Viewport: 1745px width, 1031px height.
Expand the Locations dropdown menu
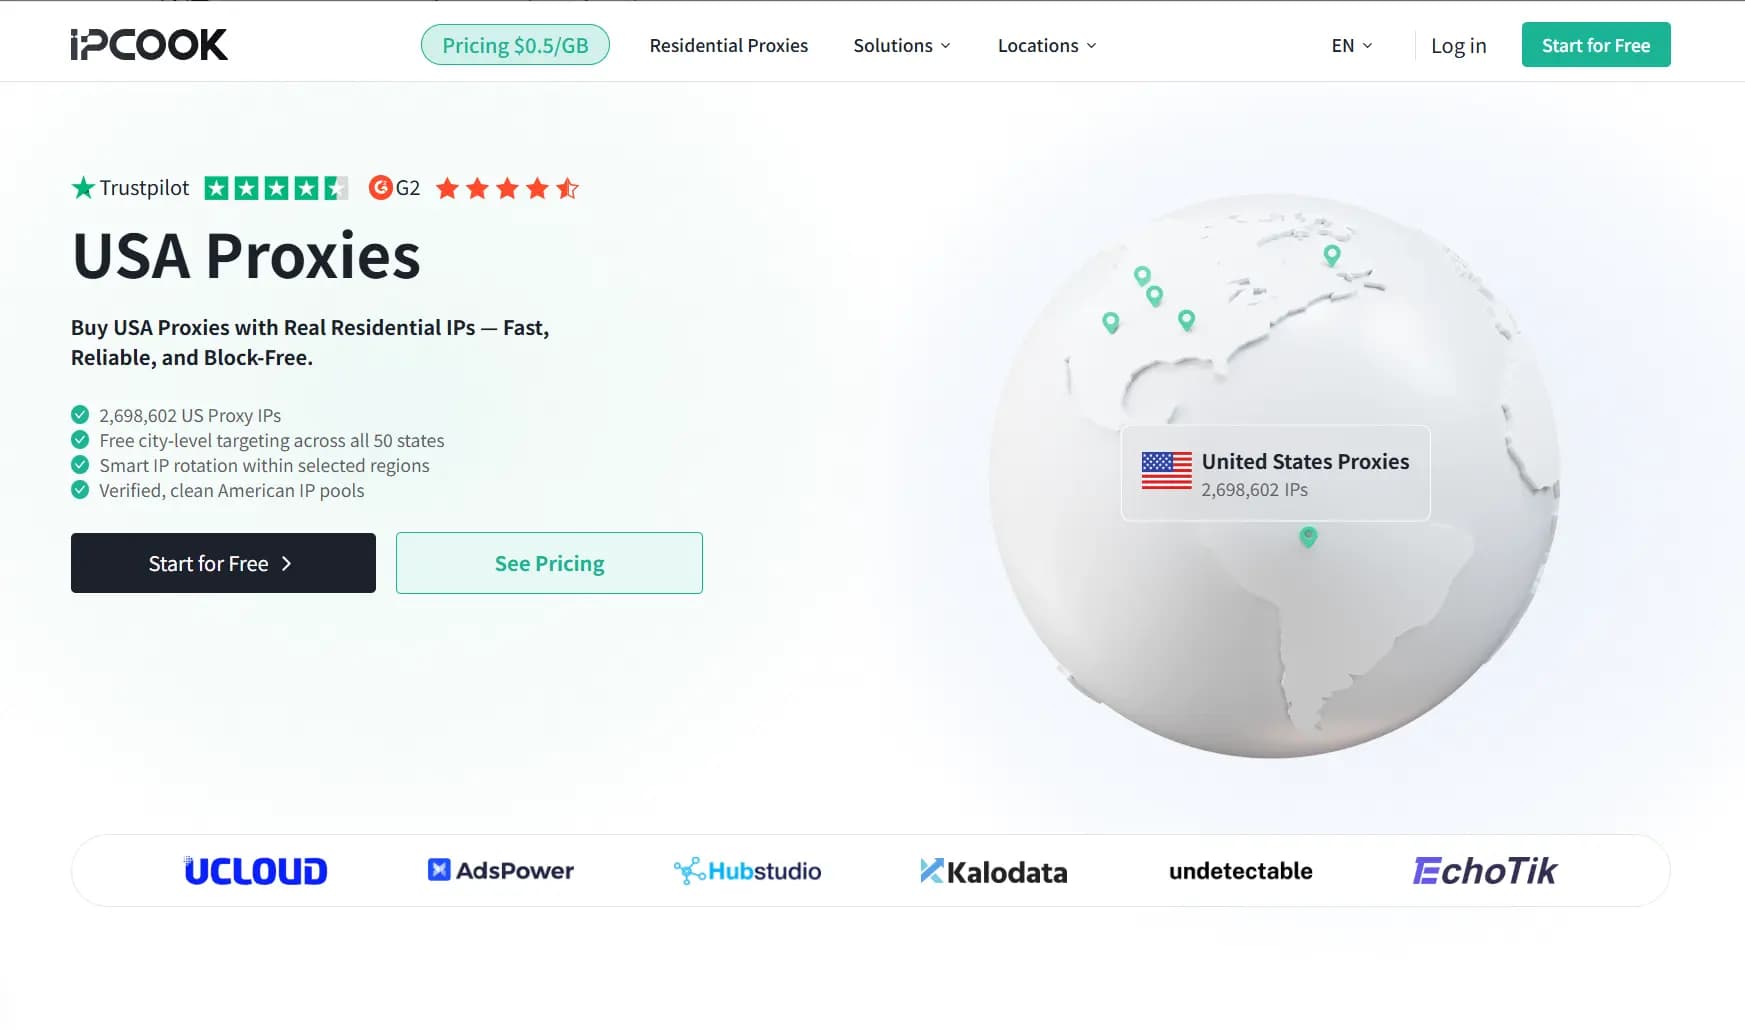[1047, 46]
